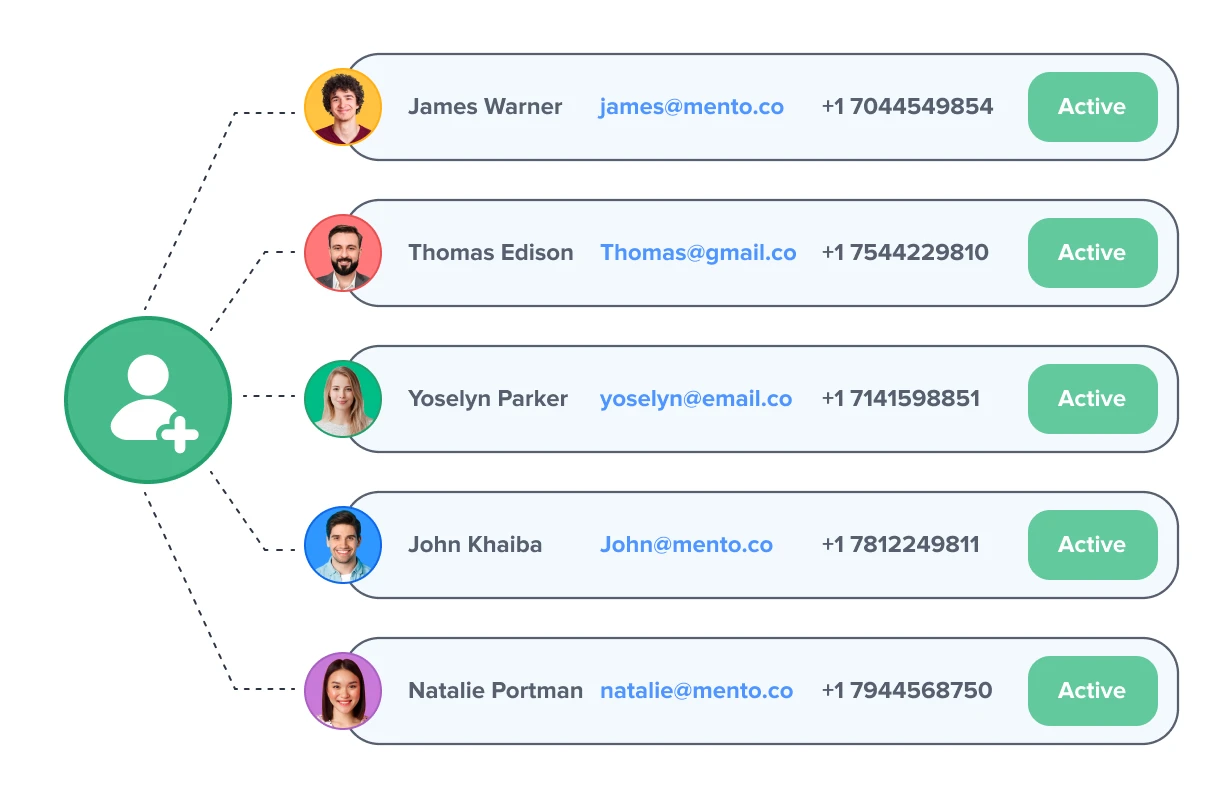Click the Active button for Thomas Edison
1222x800 pixels.
[x=1092, y=253]
